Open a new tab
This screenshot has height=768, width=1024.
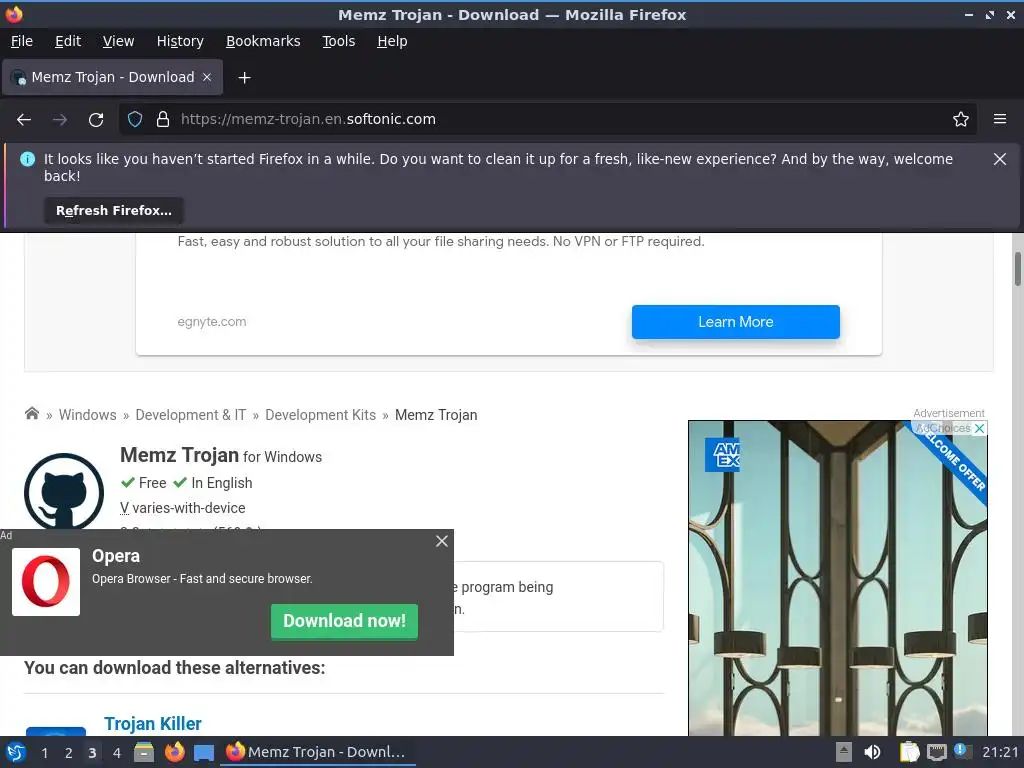[244, 78]
